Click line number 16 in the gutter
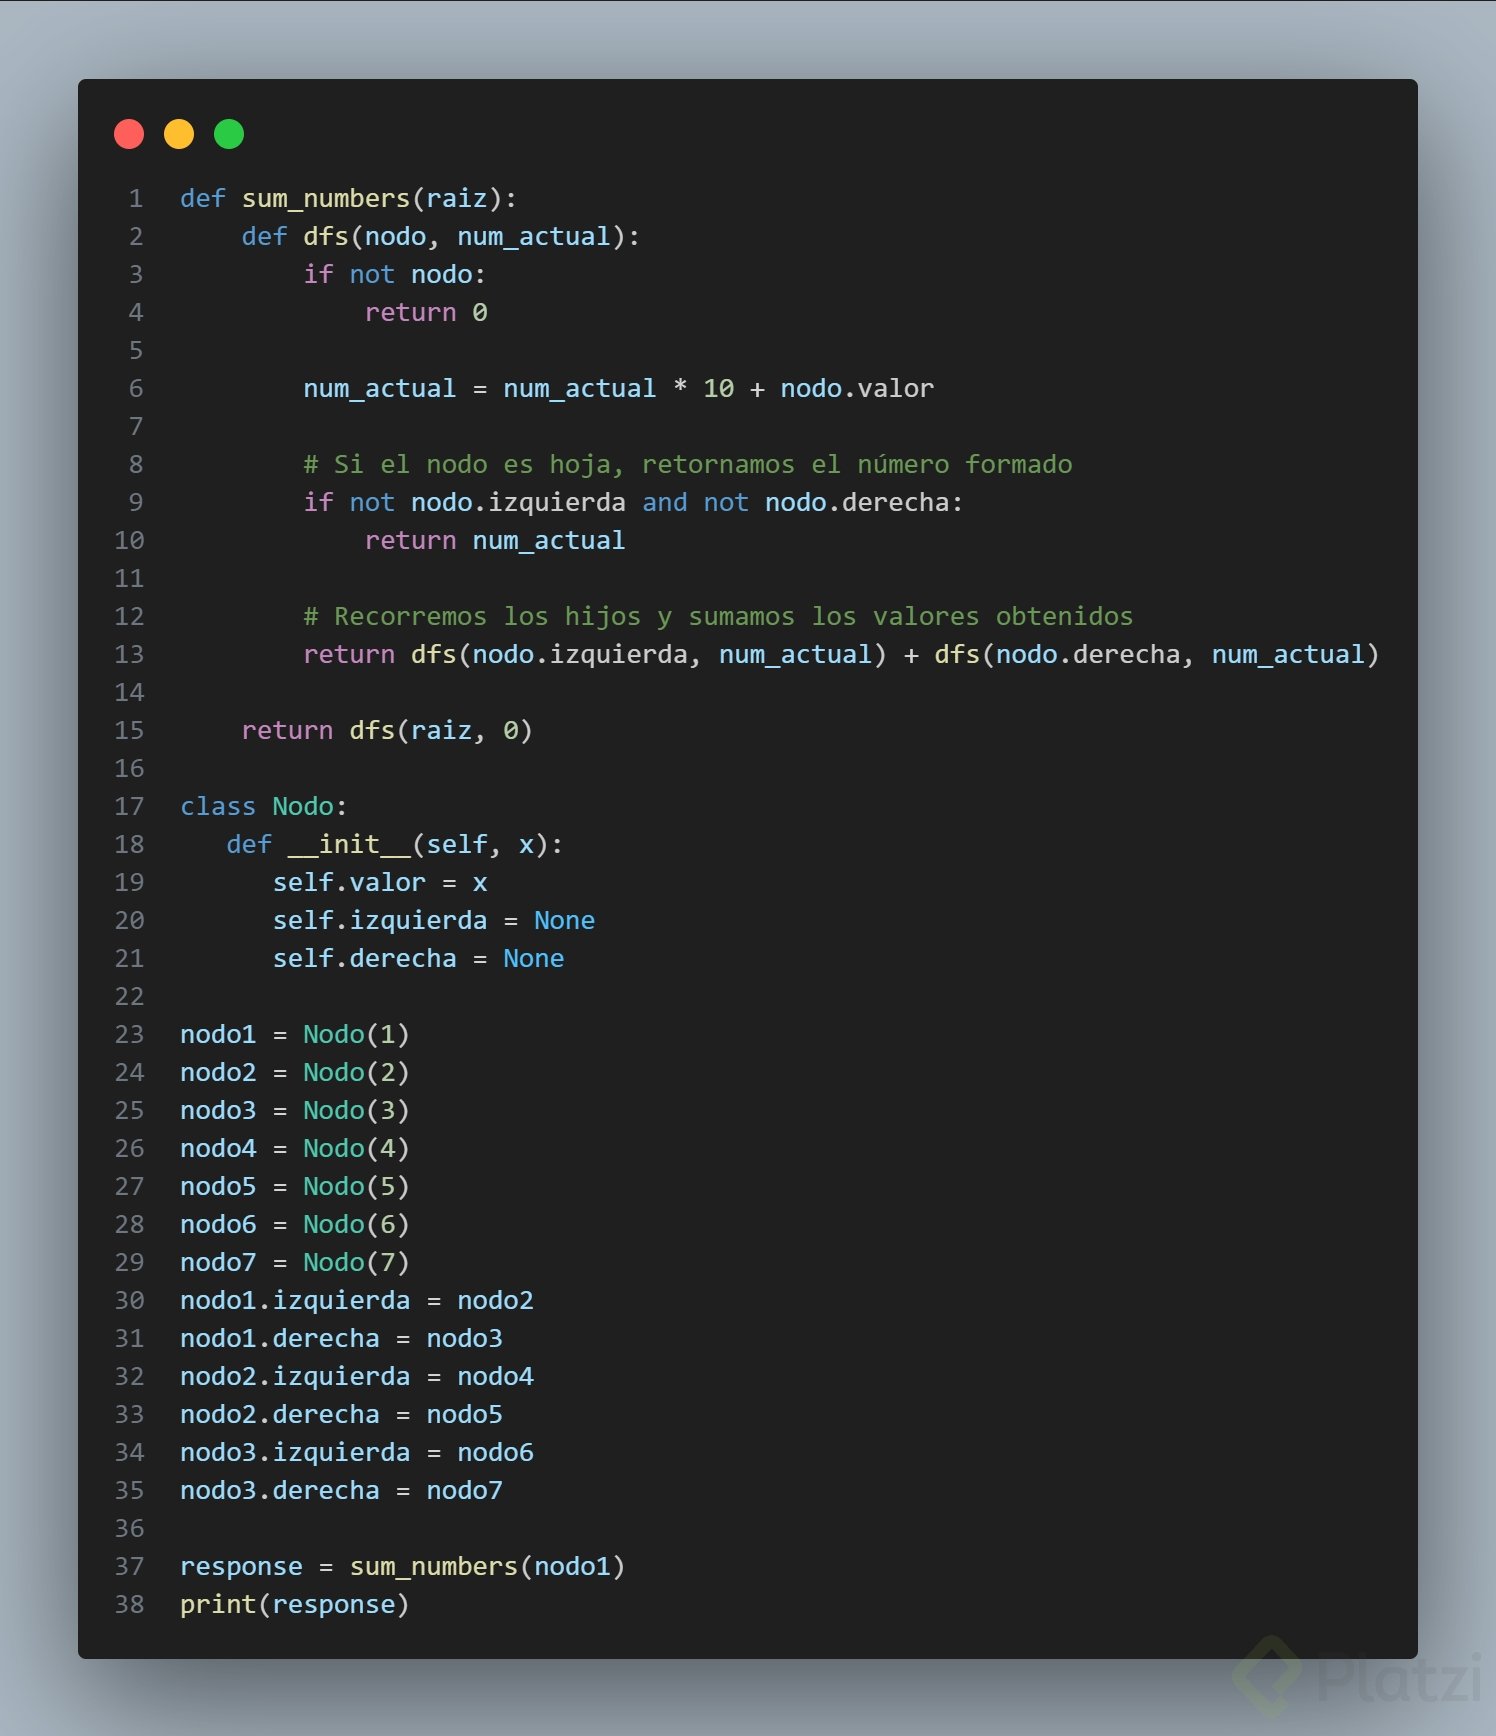The image size is (1496, 1736). 129,768
